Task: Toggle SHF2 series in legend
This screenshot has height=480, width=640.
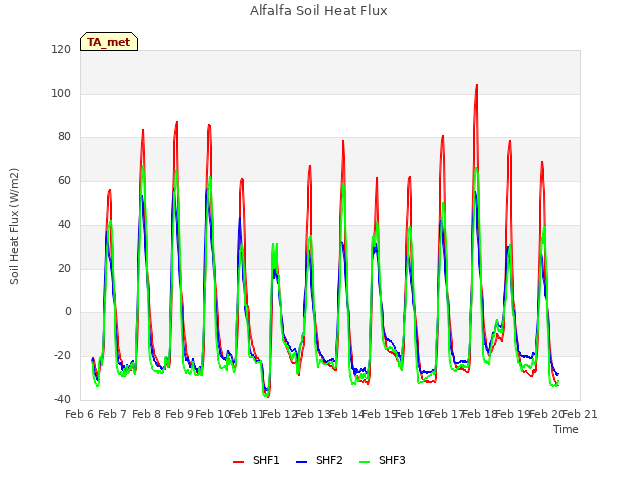Action: pyautogui.click(x=319, y=460)
